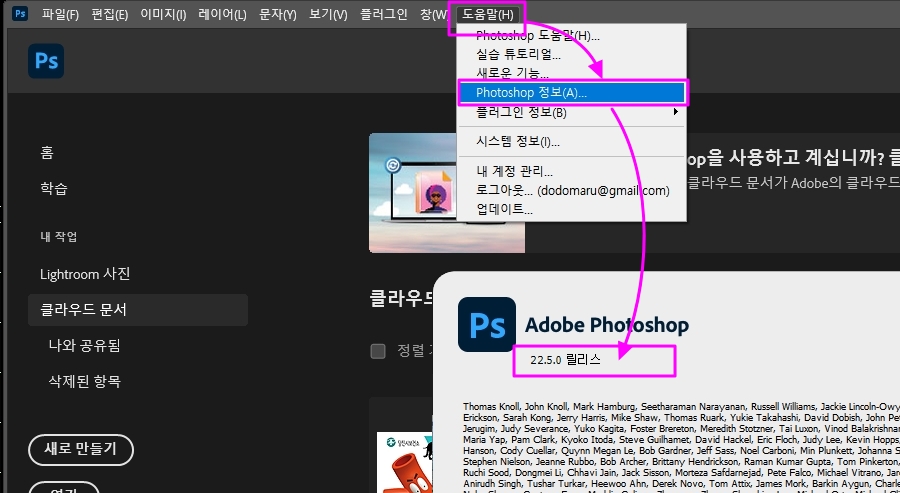Open the 플러그인 menu

click(383, 14)
